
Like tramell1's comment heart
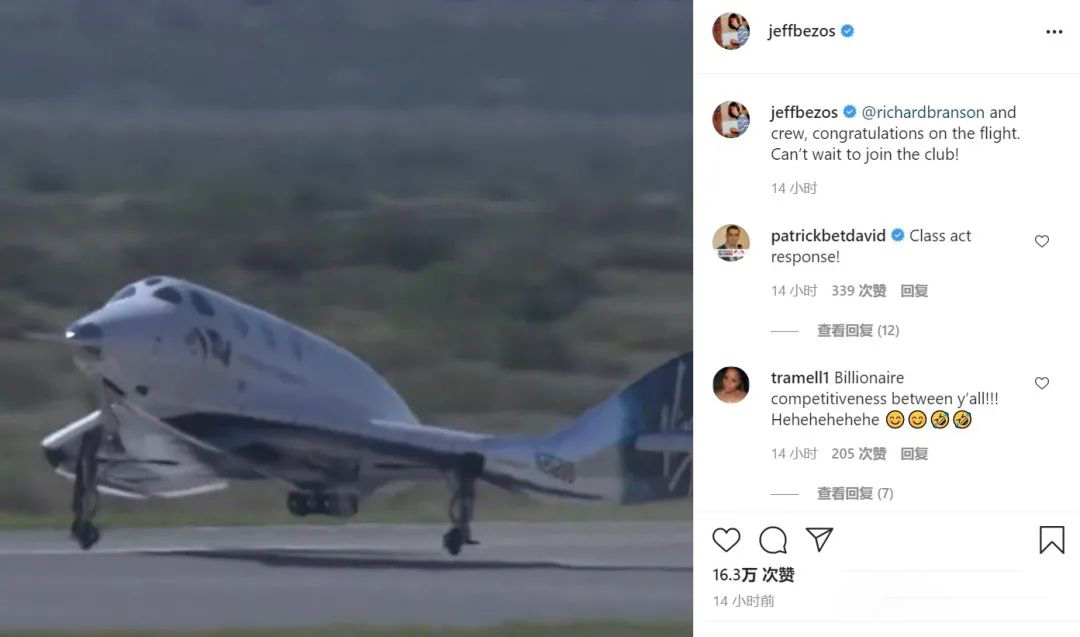tap(1041, 383)
